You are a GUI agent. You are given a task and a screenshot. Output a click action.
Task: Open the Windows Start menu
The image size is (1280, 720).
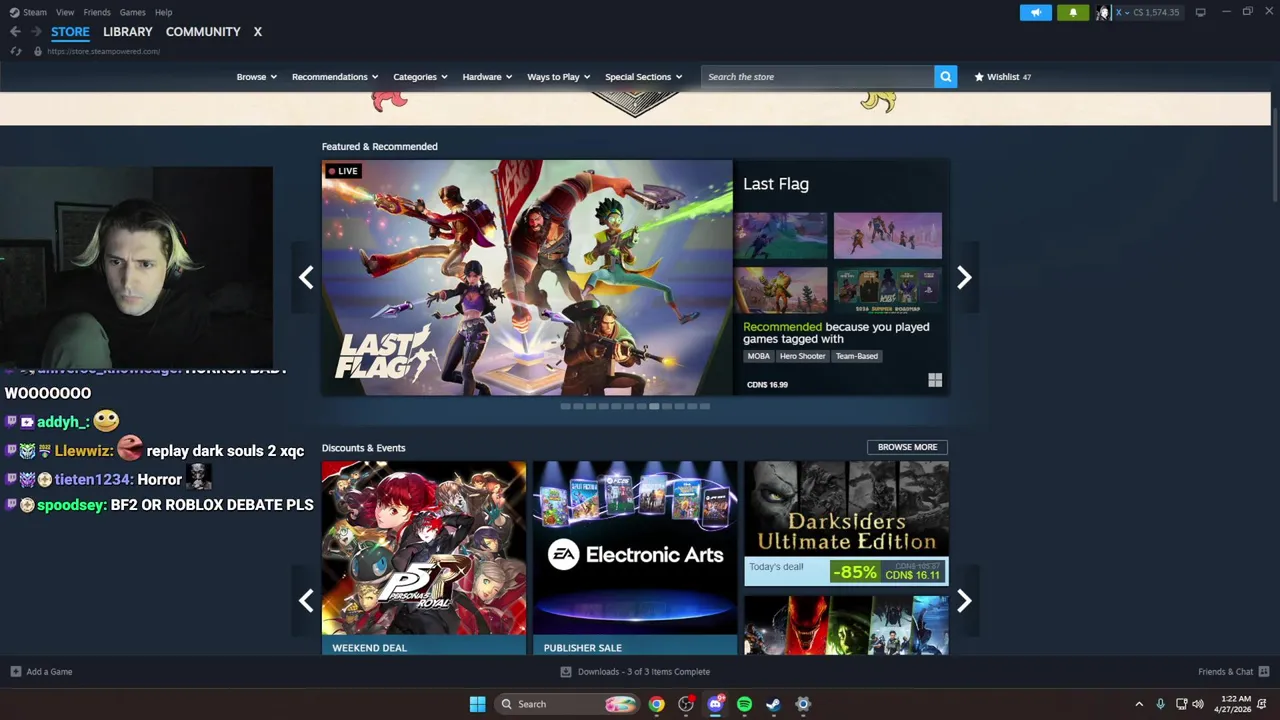click(x=477, y=704)
